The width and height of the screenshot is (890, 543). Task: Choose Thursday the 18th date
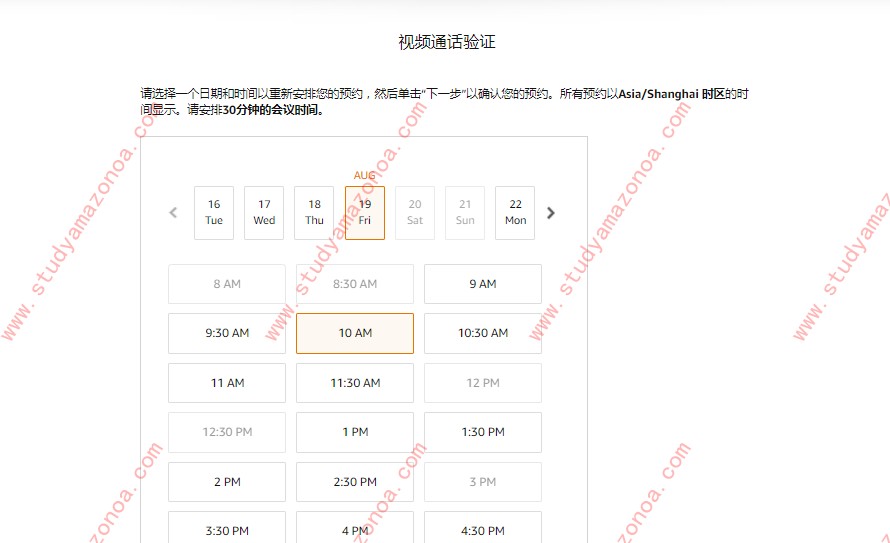tap(314, 213)
